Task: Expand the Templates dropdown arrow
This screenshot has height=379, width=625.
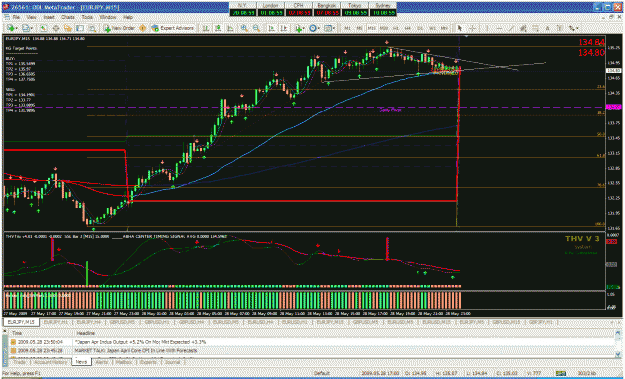Action: pos(334,28)
